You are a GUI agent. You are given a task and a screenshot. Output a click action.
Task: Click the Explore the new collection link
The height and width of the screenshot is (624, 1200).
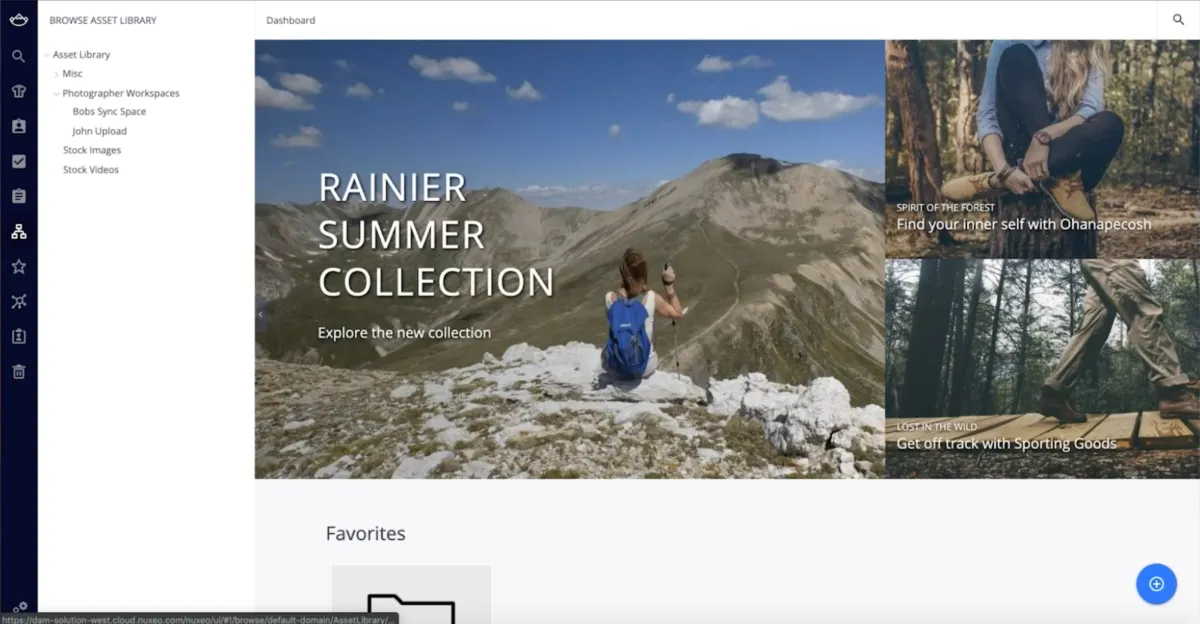404,332
